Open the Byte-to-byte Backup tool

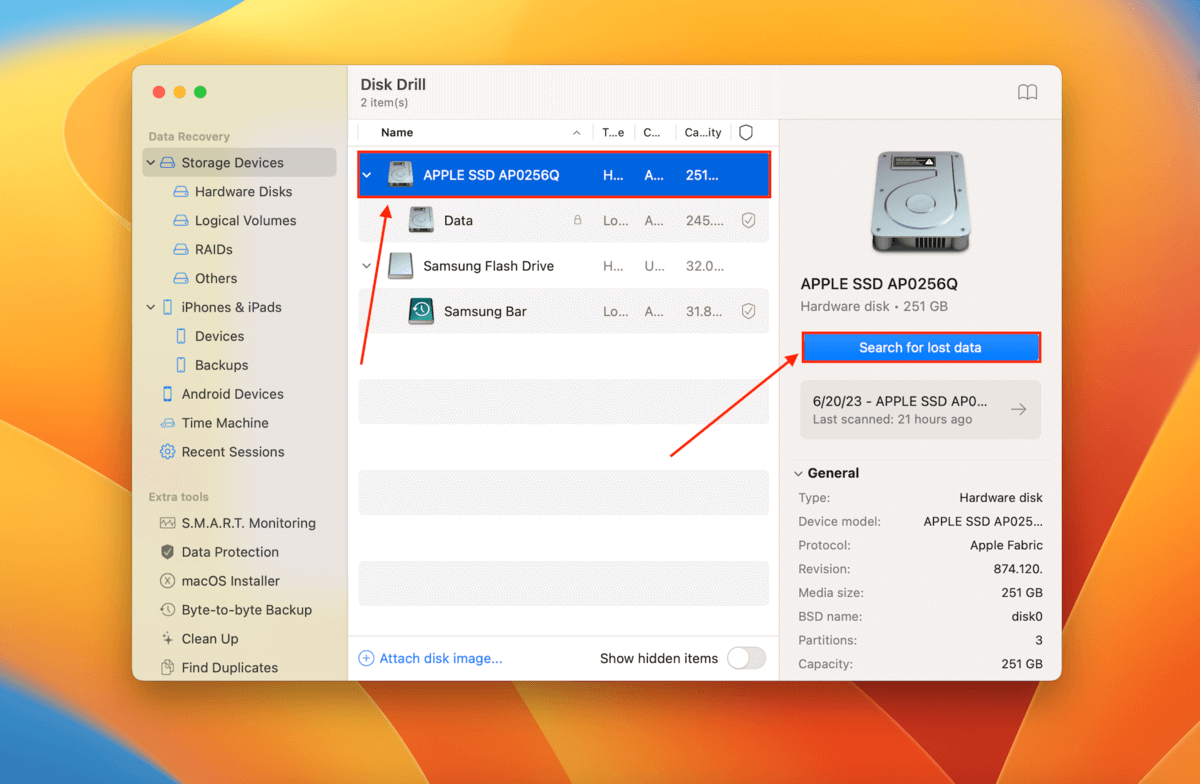(246, 610)
